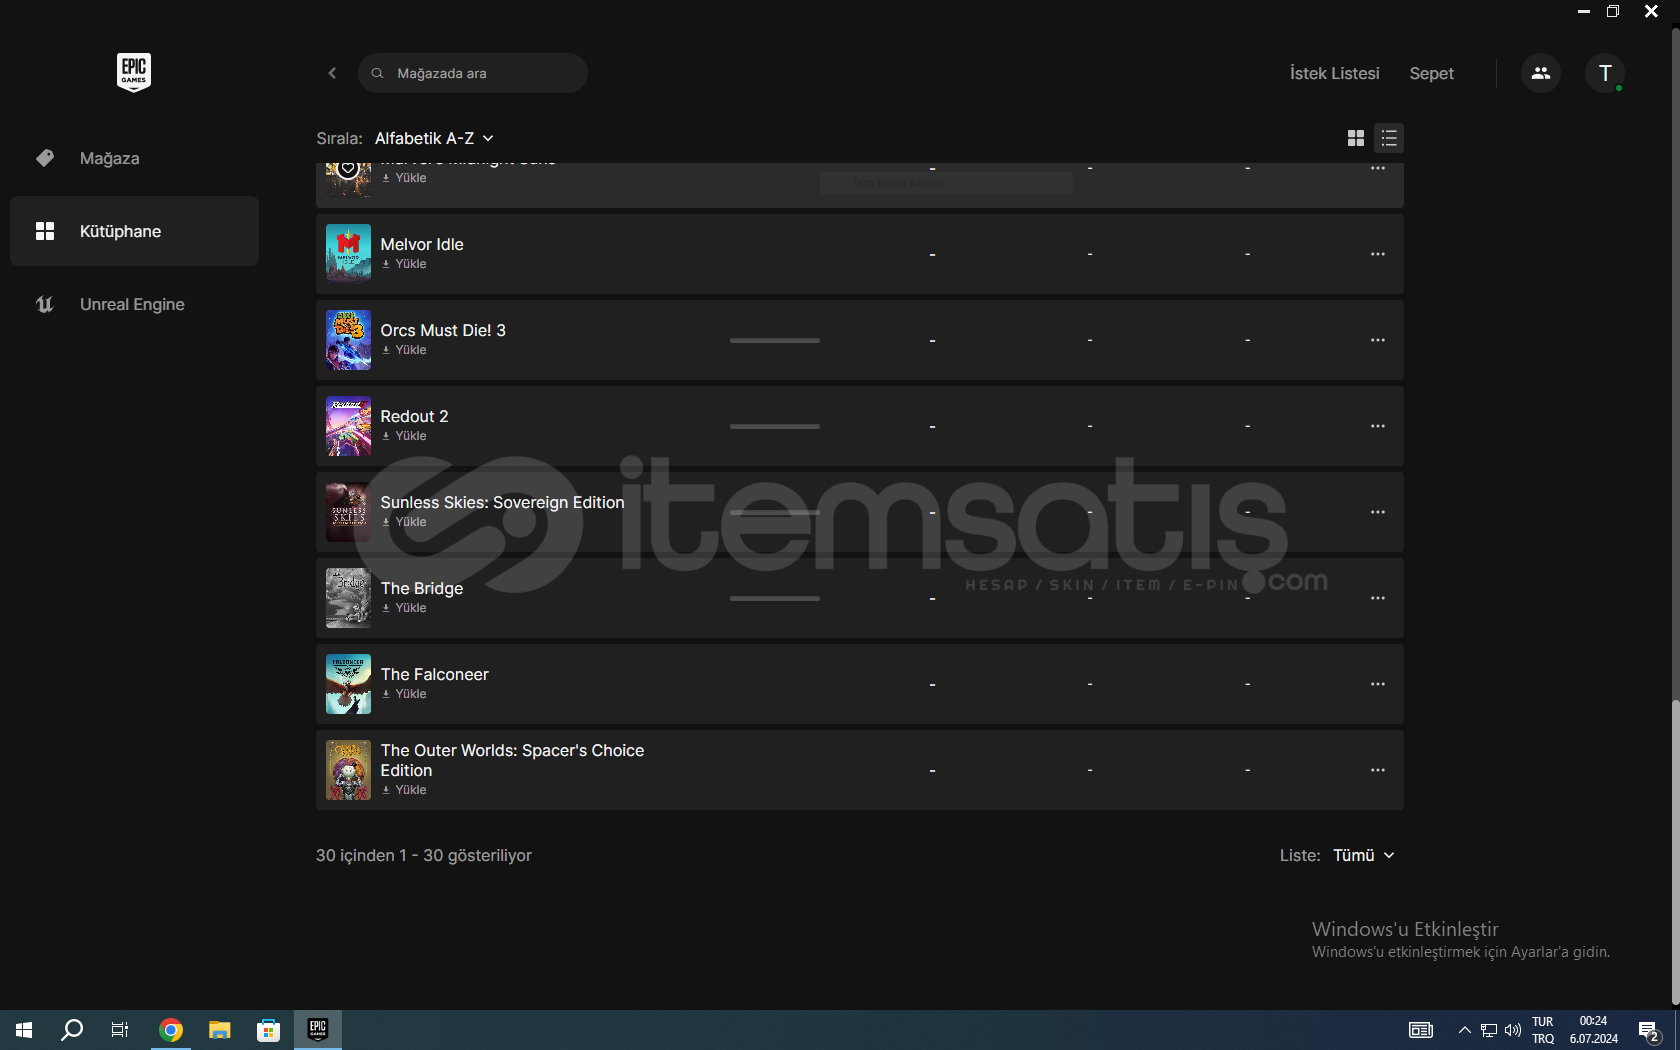Click The Outer Worlds cover thumbnail
1680x1050 pixels.
348,770
